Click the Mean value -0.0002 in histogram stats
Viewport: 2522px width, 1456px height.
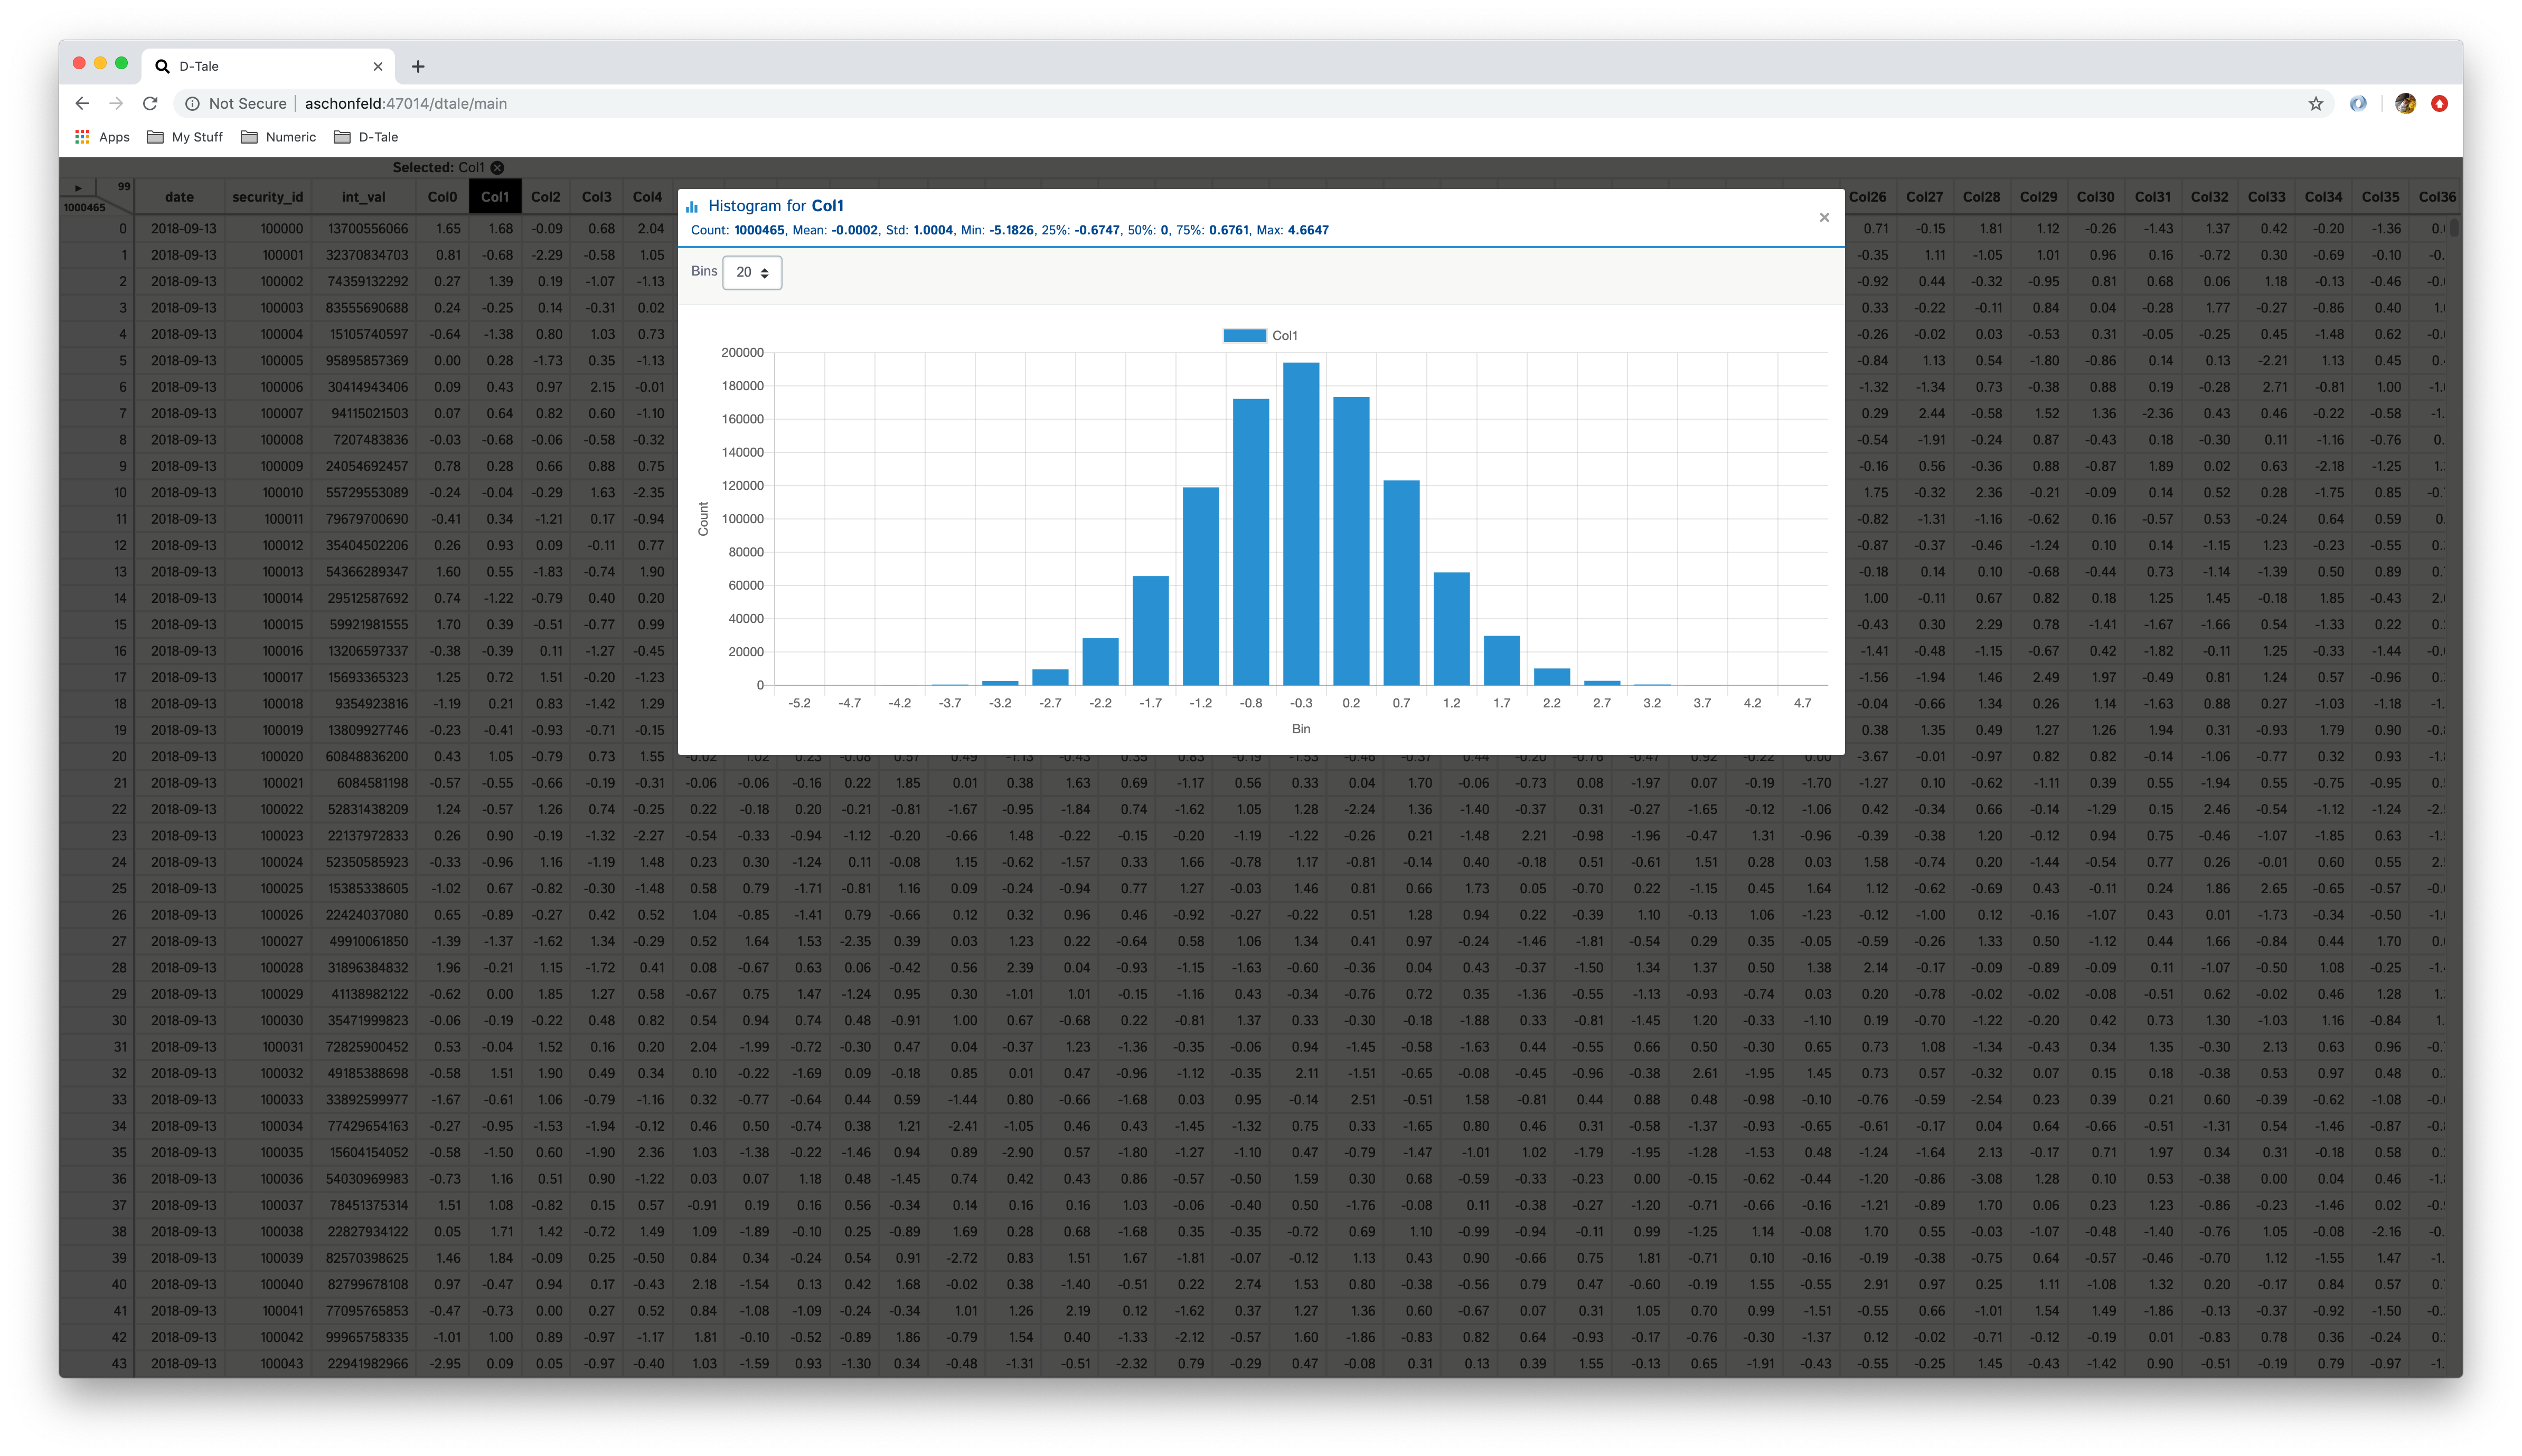tap(854, 230)
